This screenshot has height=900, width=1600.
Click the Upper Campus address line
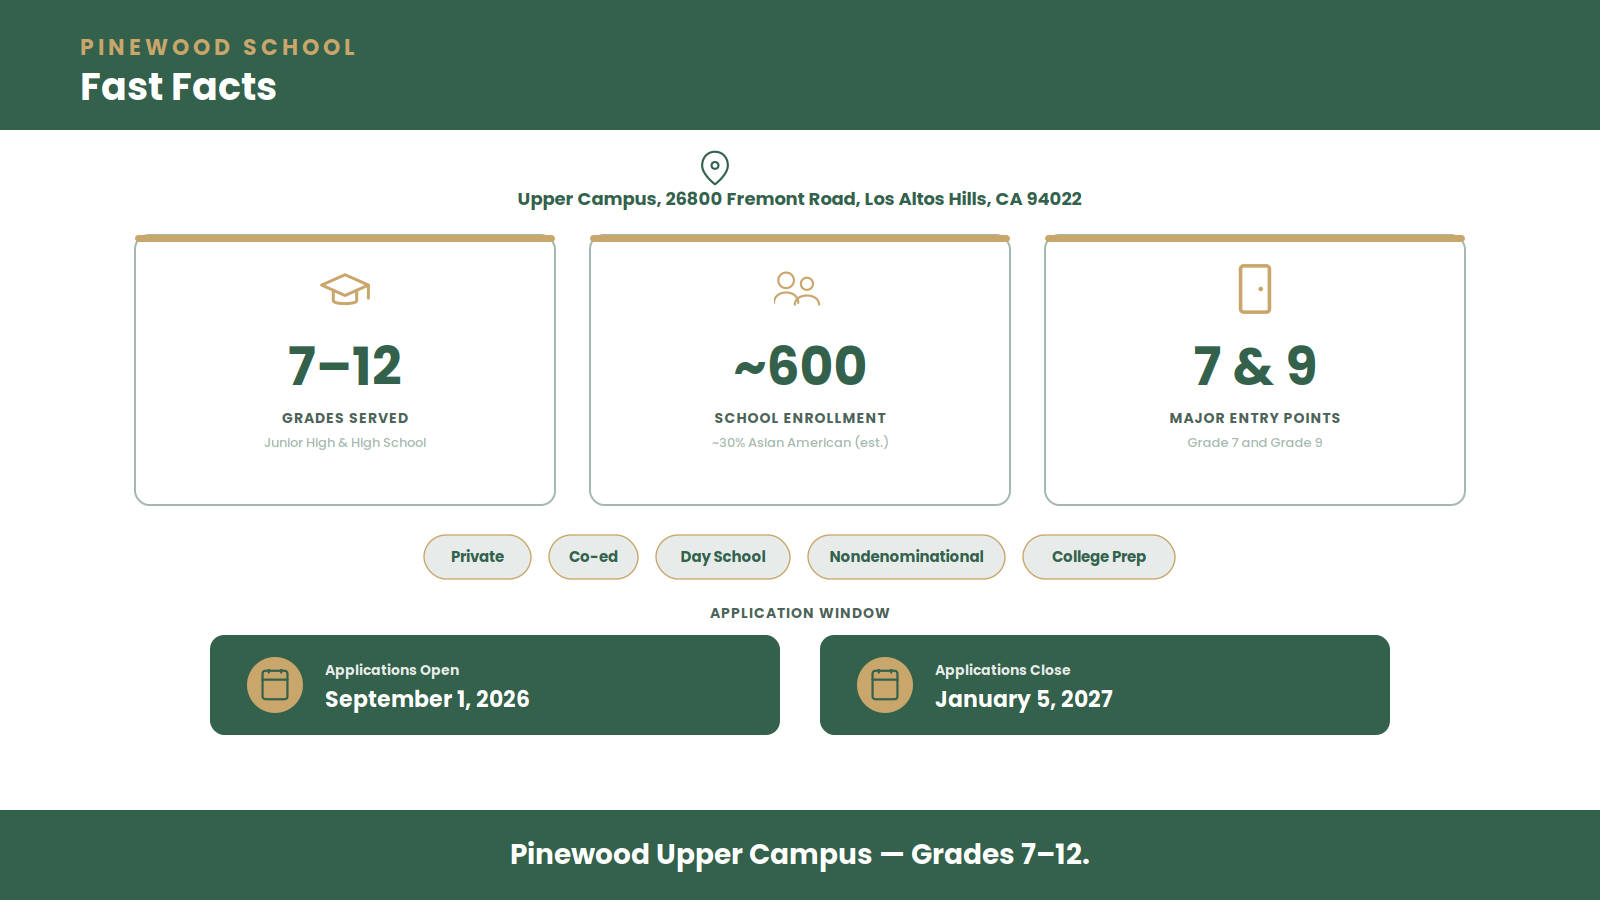tap(800, 199)
